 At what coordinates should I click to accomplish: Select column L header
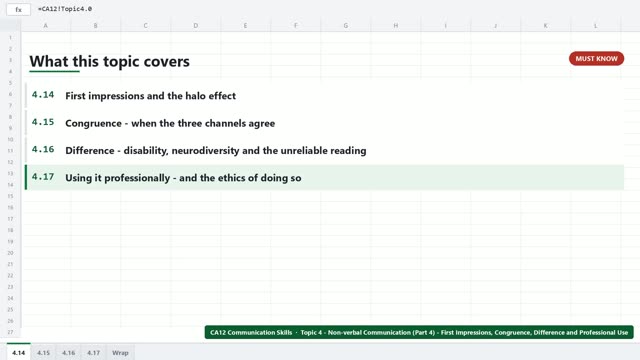click(596, 25)
